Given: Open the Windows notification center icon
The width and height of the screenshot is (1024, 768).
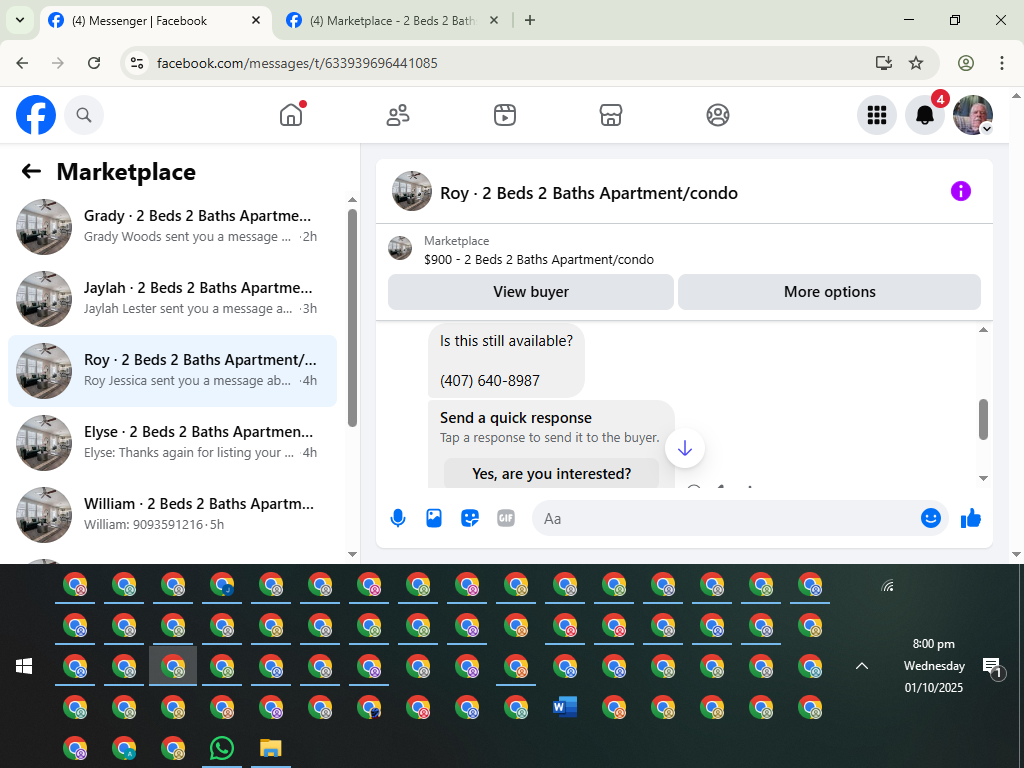Looking at the screenshot, I should [993, 667].
